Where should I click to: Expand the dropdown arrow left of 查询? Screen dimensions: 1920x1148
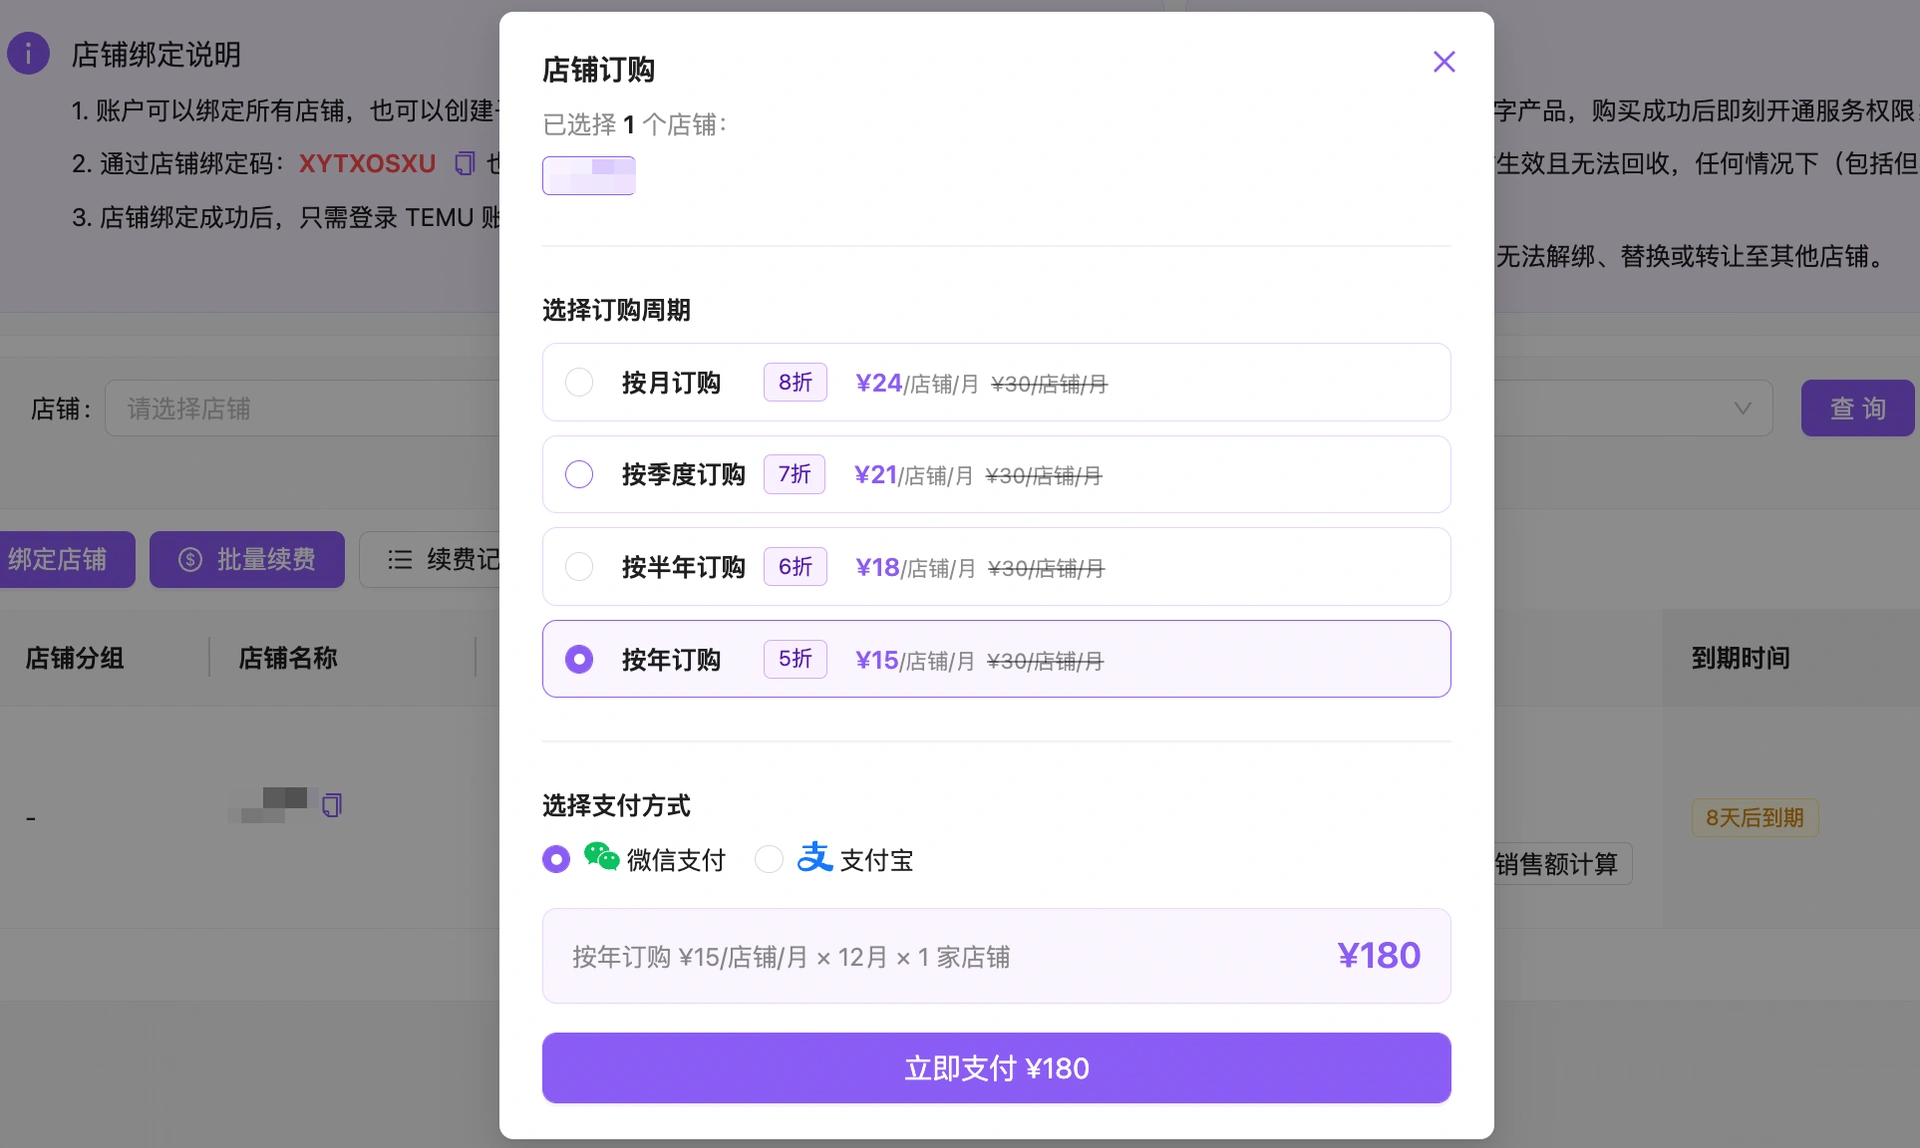(1742, 408)
